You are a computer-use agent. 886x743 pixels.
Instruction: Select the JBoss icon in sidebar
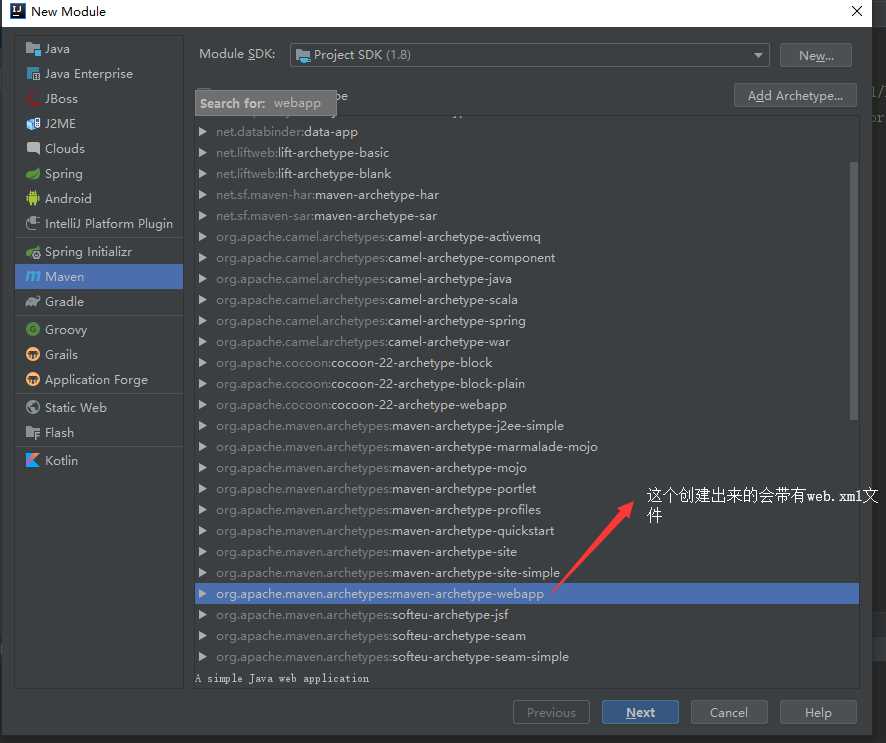(33, 98)
